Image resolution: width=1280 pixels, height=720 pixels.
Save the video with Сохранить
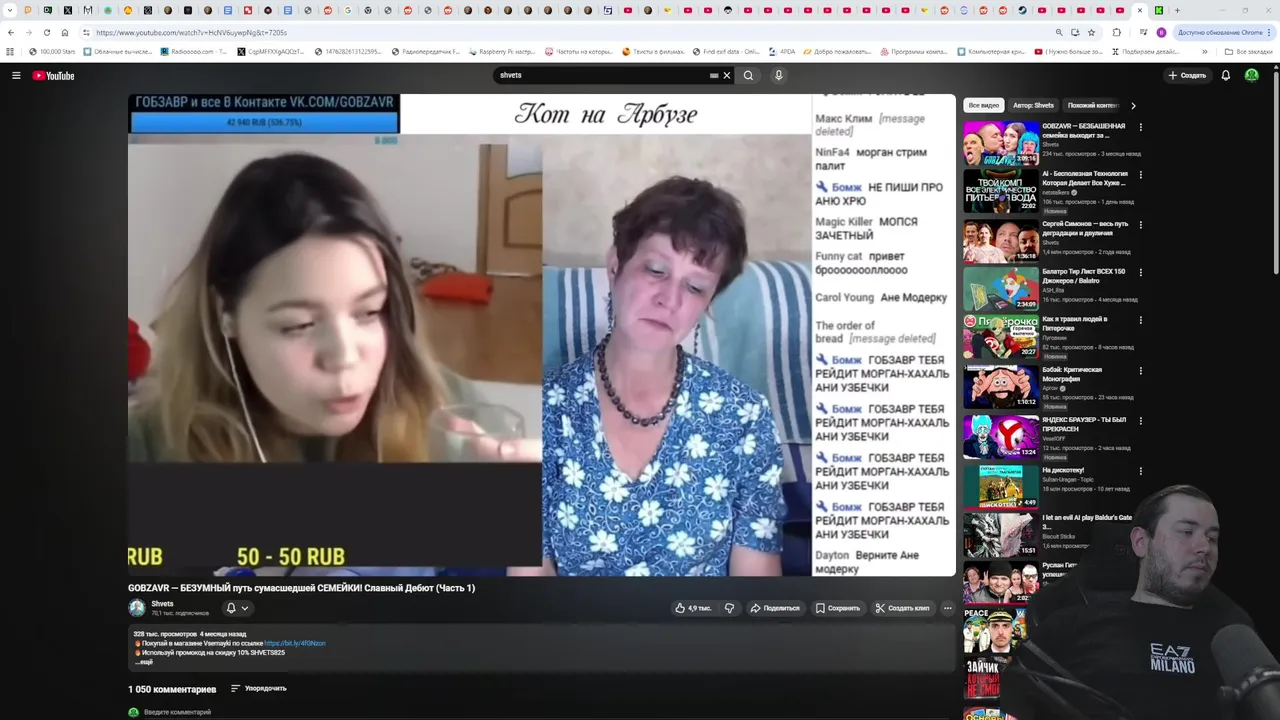[837, 608]
